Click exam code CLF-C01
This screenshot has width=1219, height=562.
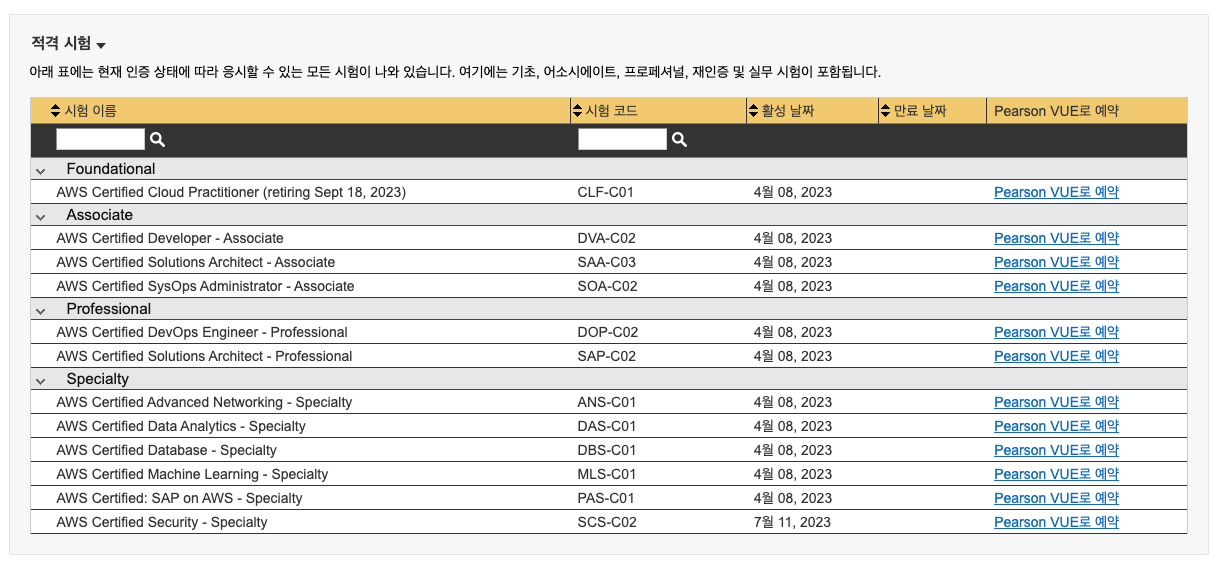click(x=606, y=192)
